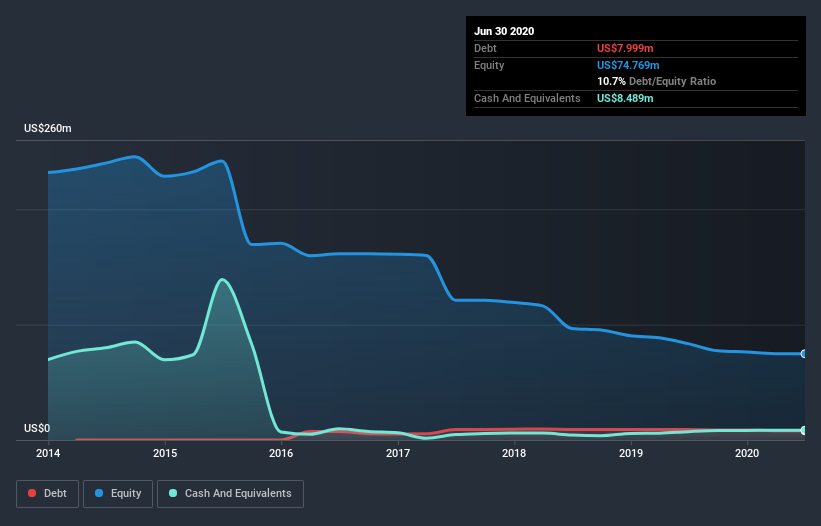821x526 pixels.
Task: Toggle the Debt series legend button
Action: click(x=48, y=494)
